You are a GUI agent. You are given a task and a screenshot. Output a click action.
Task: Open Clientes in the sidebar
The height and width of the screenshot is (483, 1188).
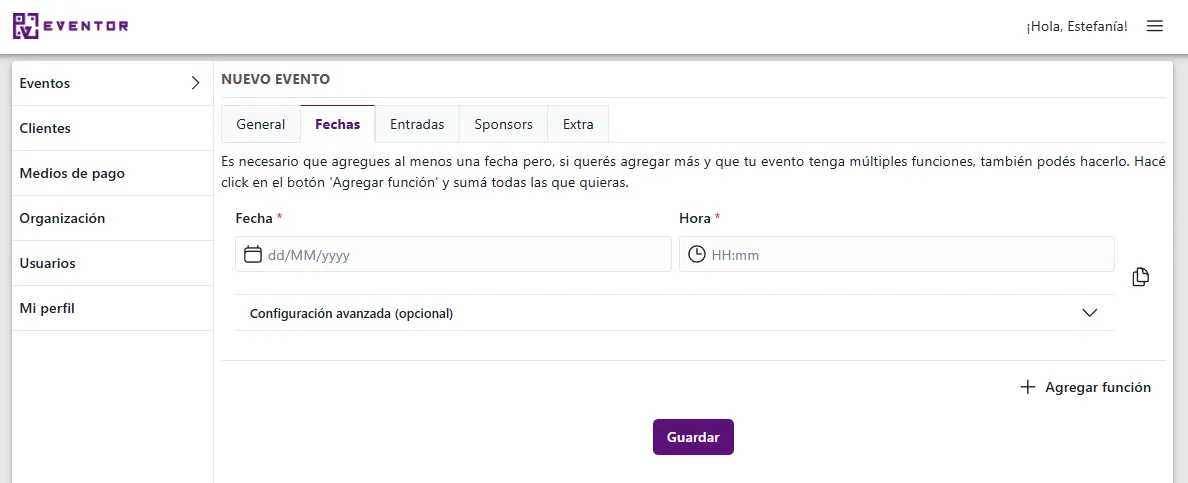pyautogui.click(x=113, y=128)
